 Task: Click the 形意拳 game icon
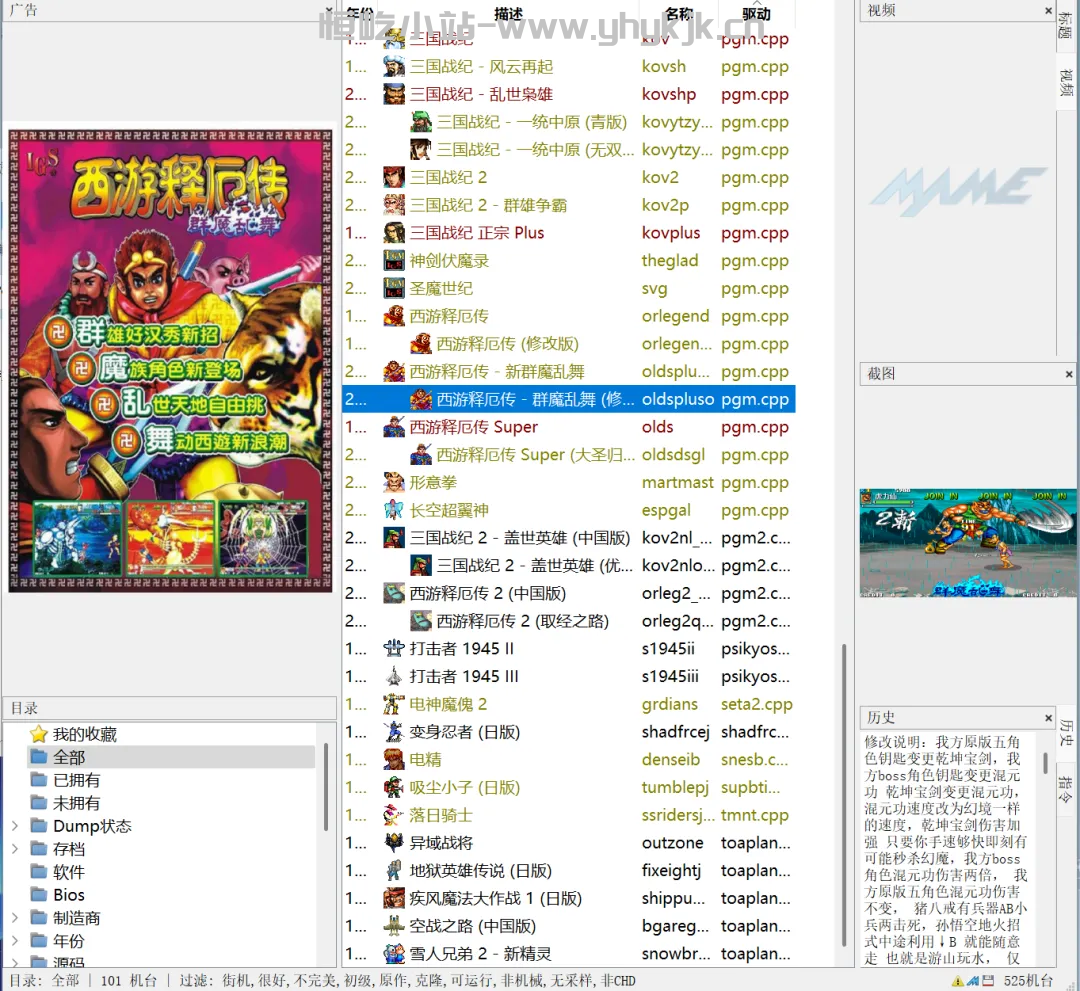click(394, 482)
